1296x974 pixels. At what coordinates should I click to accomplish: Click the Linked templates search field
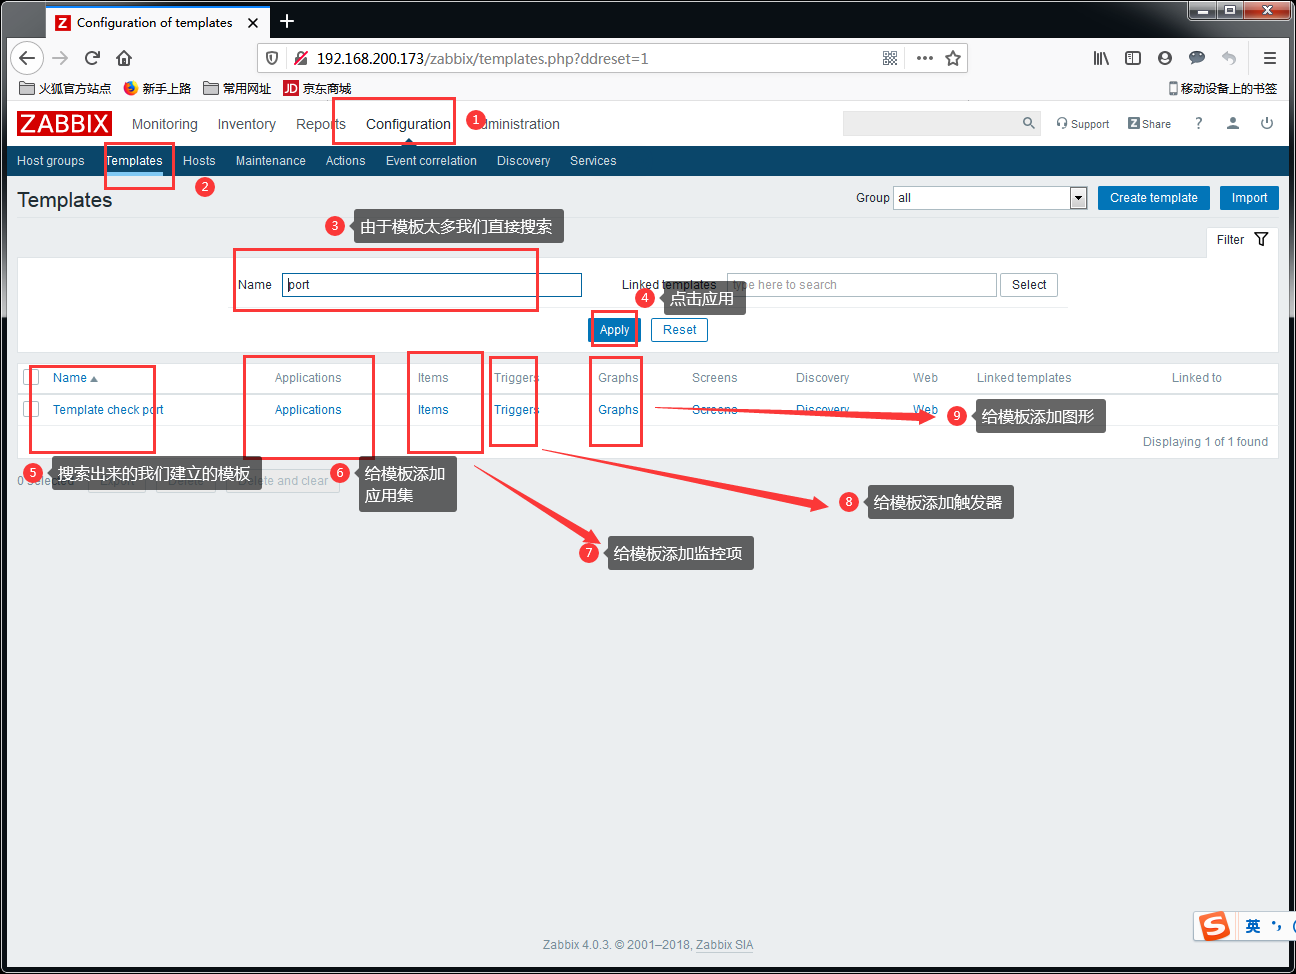tap(862, 285)
